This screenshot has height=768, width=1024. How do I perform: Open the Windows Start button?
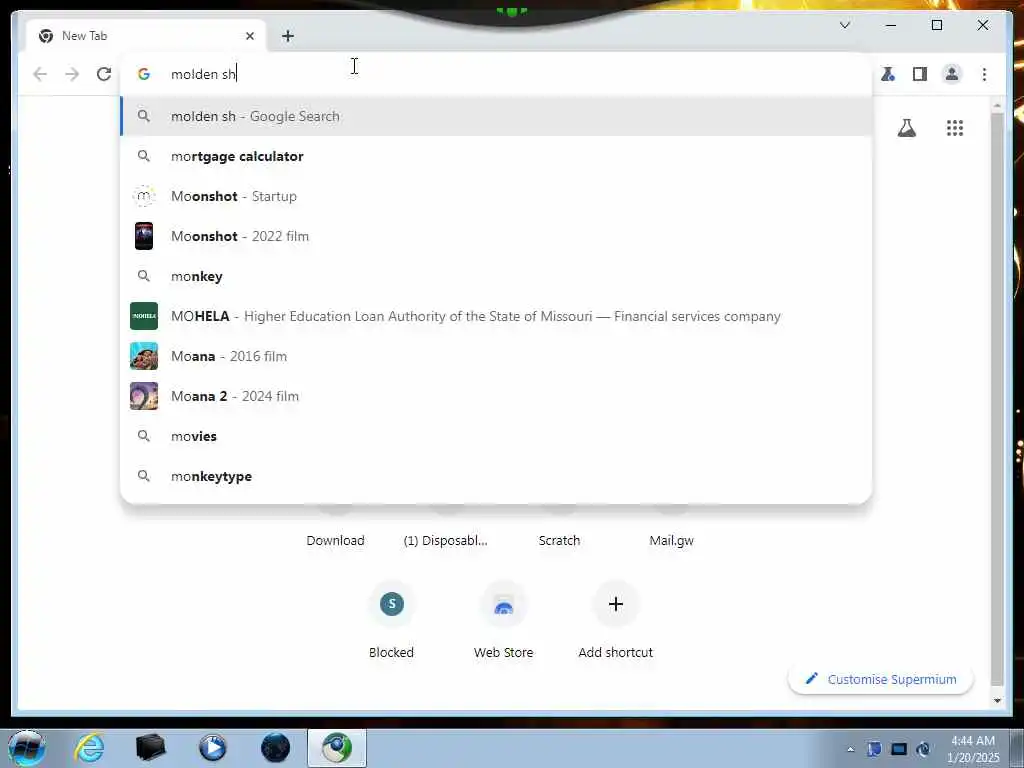click(27, 748)
